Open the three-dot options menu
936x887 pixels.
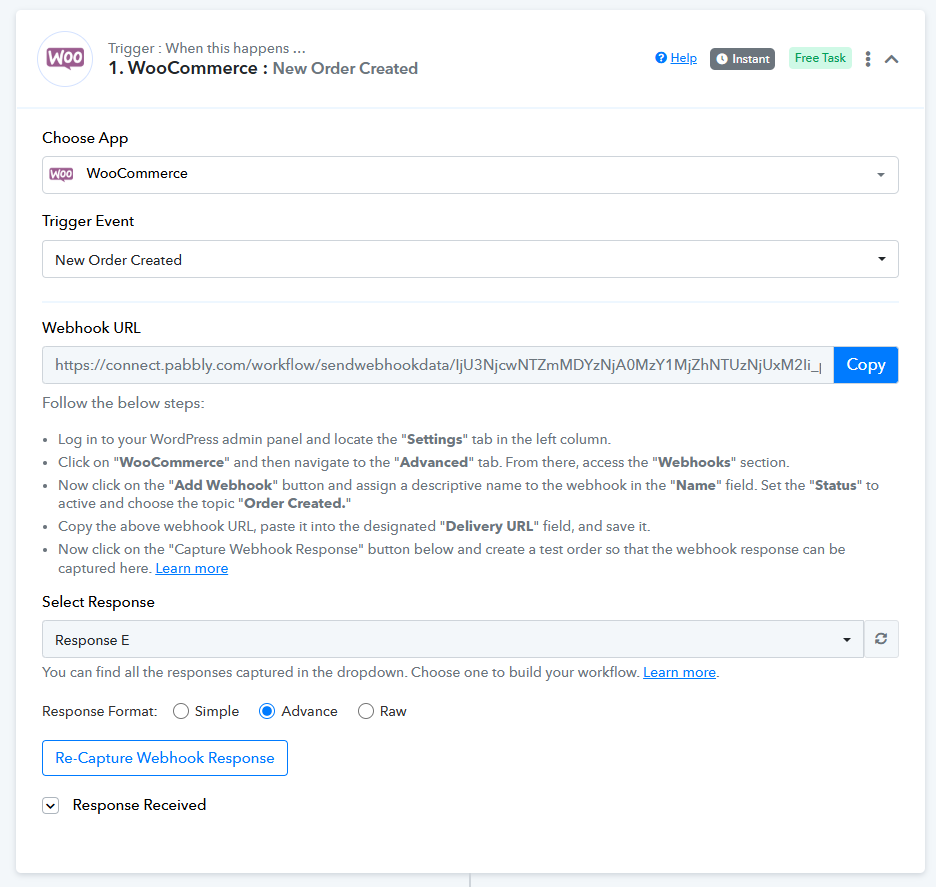pos(868,58)
